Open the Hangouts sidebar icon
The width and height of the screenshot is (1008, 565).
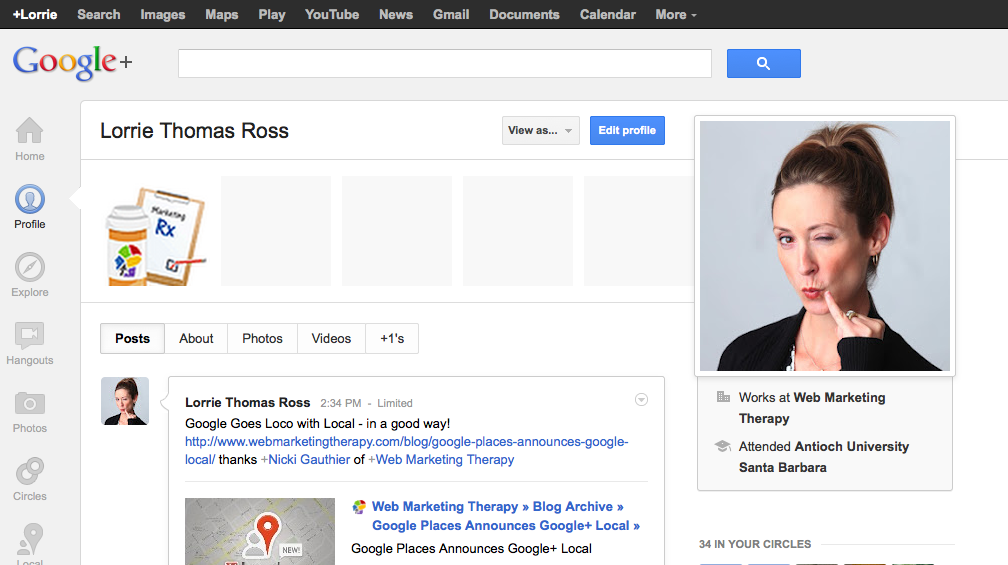pos(30,335)
